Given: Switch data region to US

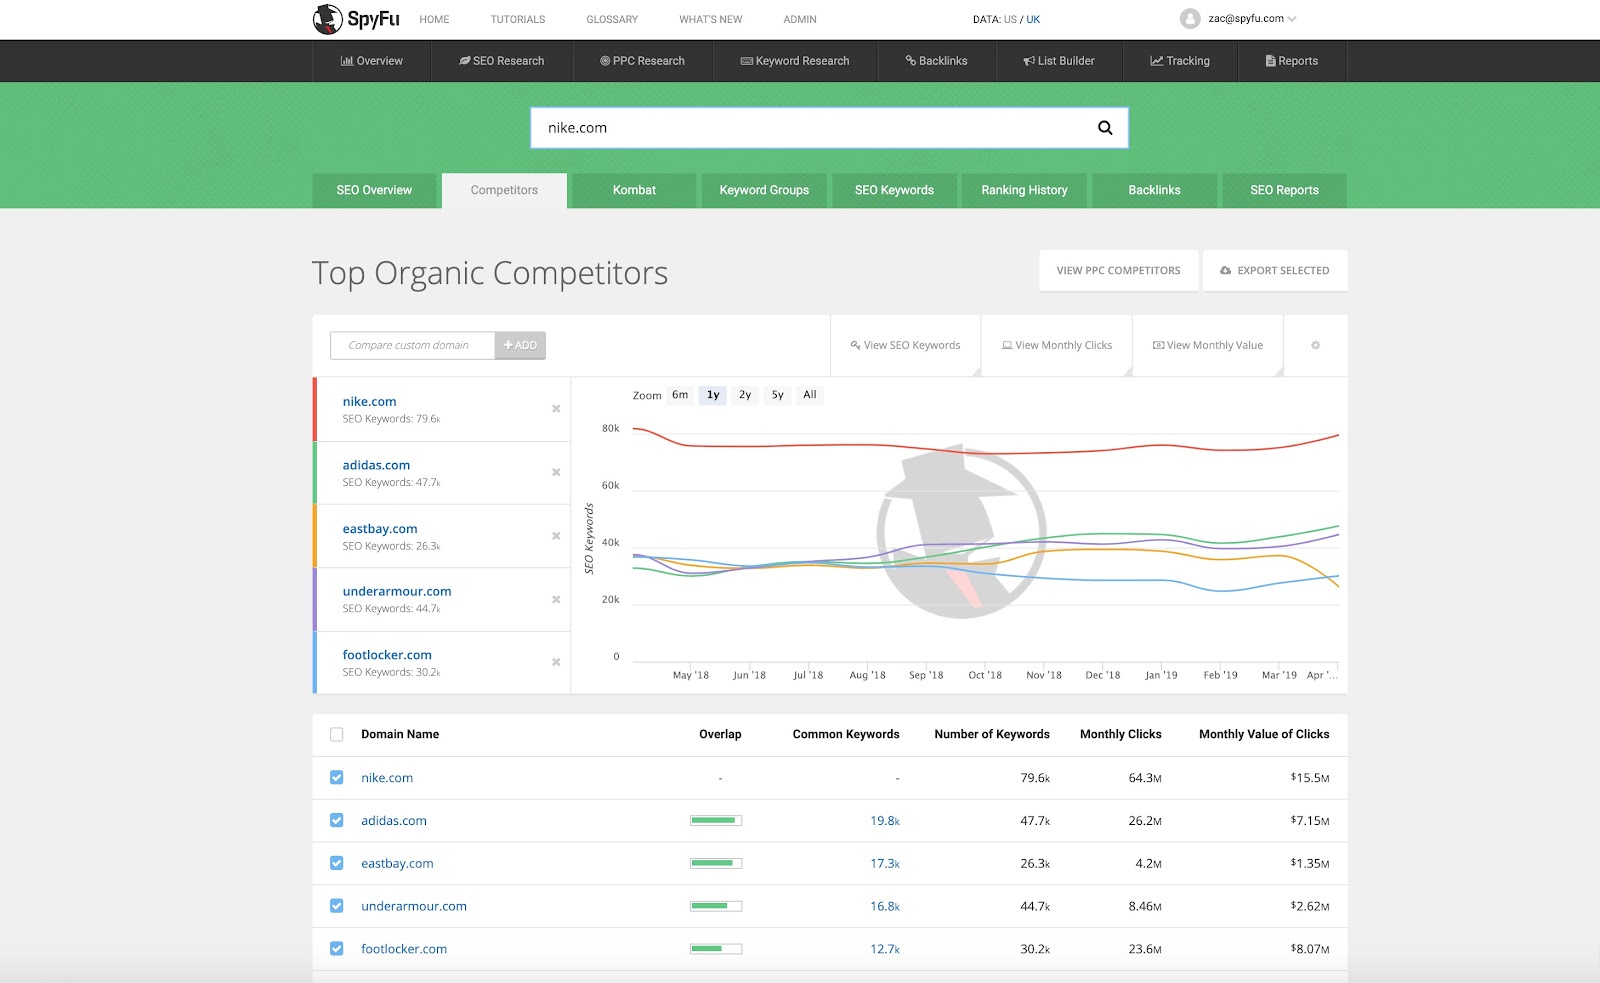Looking at the screenshot, I should (x=1010, y=20).
